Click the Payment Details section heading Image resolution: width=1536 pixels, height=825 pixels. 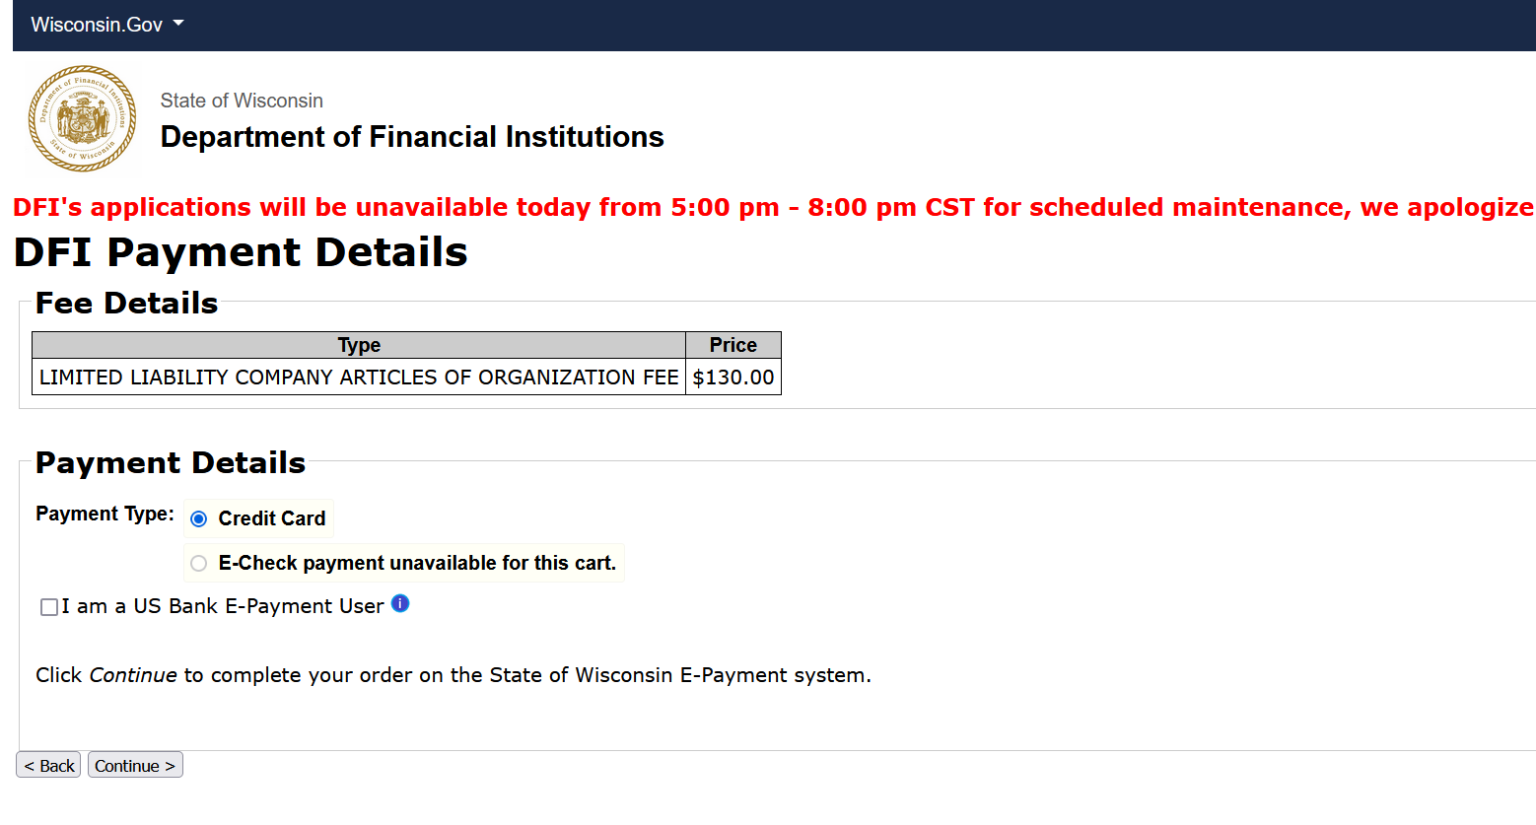[x=170, y=463]
